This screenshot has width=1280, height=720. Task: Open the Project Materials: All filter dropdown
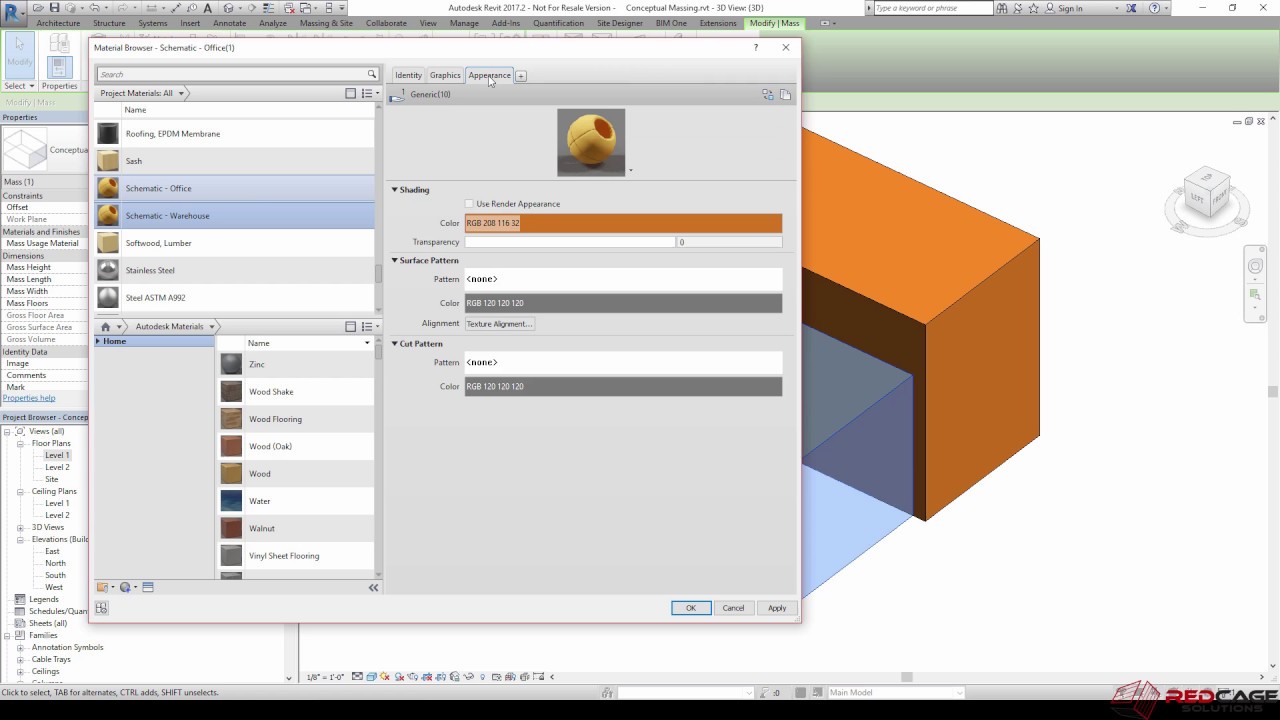pos(181,93)
